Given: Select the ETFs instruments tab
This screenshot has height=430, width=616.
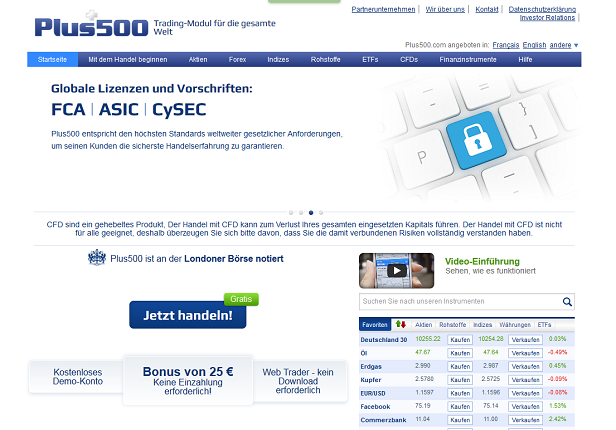Looking at the screenshot, I should (x=544, y=325).
